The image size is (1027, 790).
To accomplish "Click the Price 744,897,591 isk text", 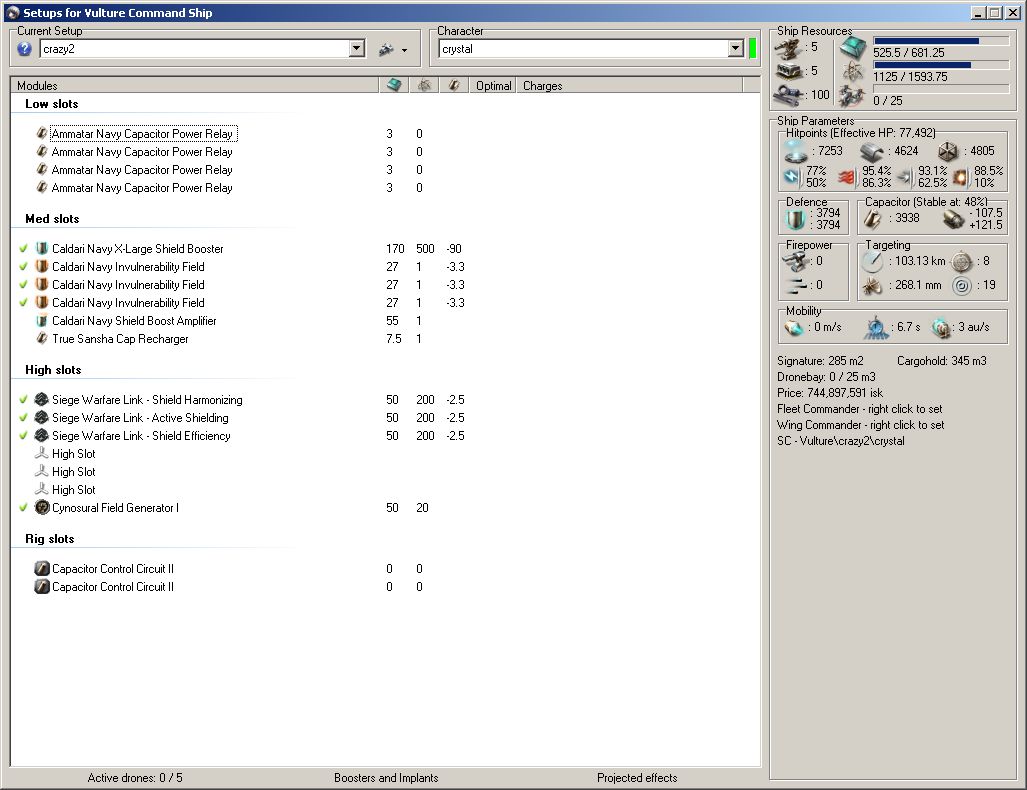I will coord(830,393).
